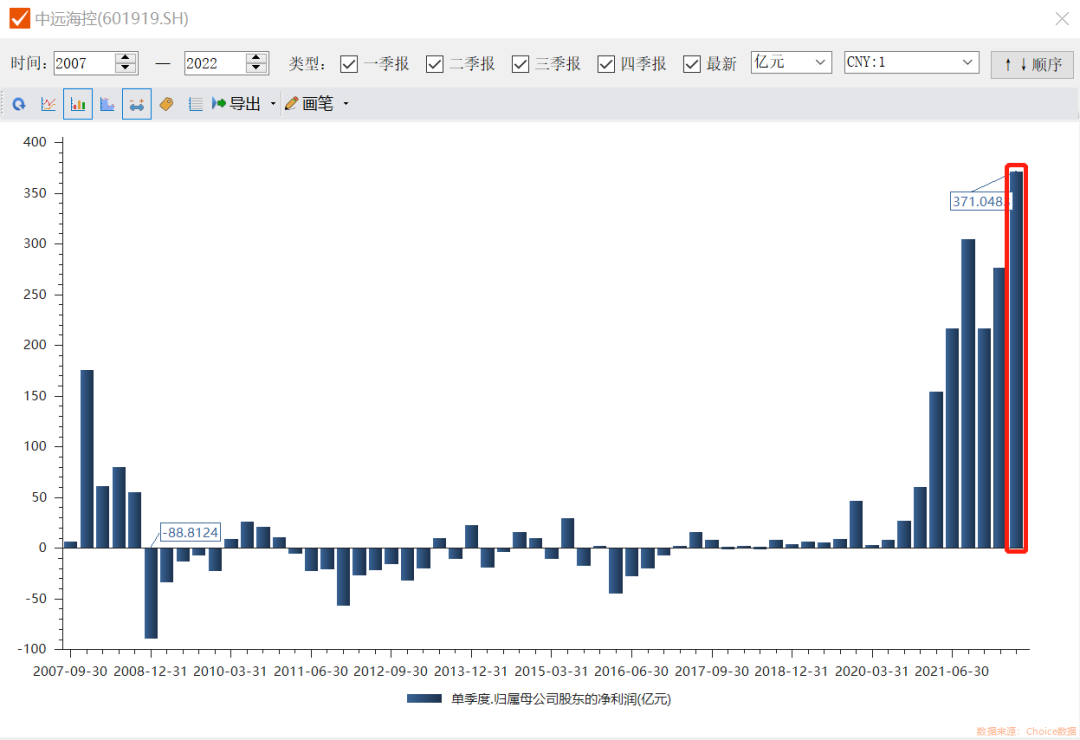Switch to the line chart view icon
Image resolution: width=1080 pixels, height=740 pixels.
pos(48,104)
